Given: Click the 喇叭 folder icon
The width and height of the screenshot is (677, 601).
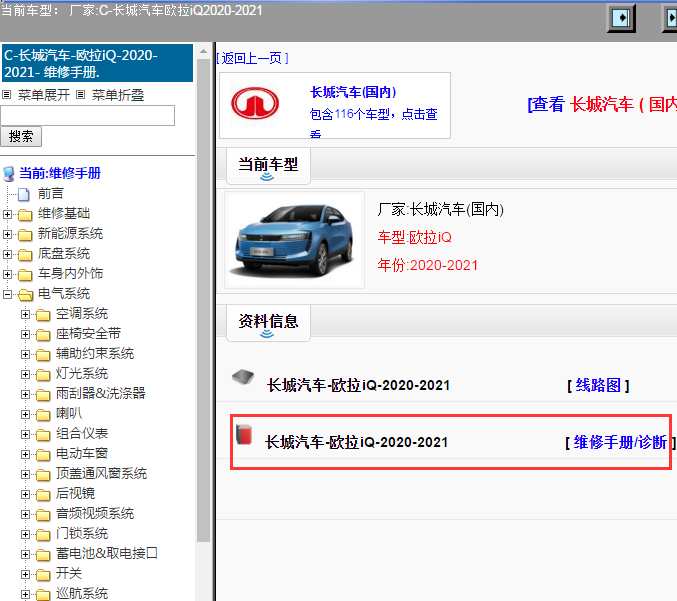Looking at the screenshot, I should [x=43, y=414].
